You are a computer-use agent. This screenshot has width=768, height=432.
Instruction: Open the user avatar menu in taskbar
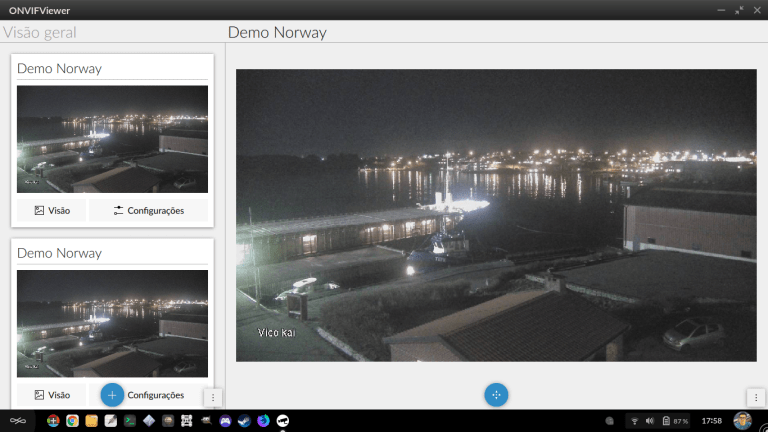742,421
